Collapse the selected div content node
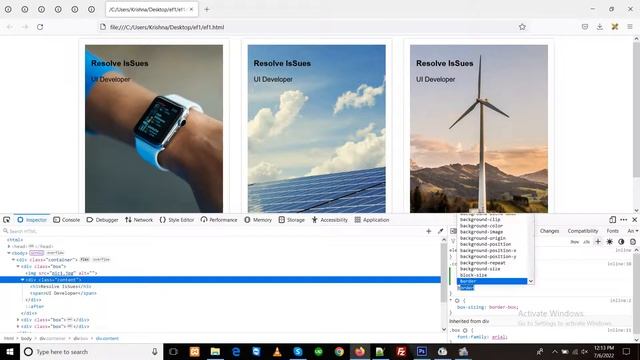640x360 pixels. pos(22,280)
